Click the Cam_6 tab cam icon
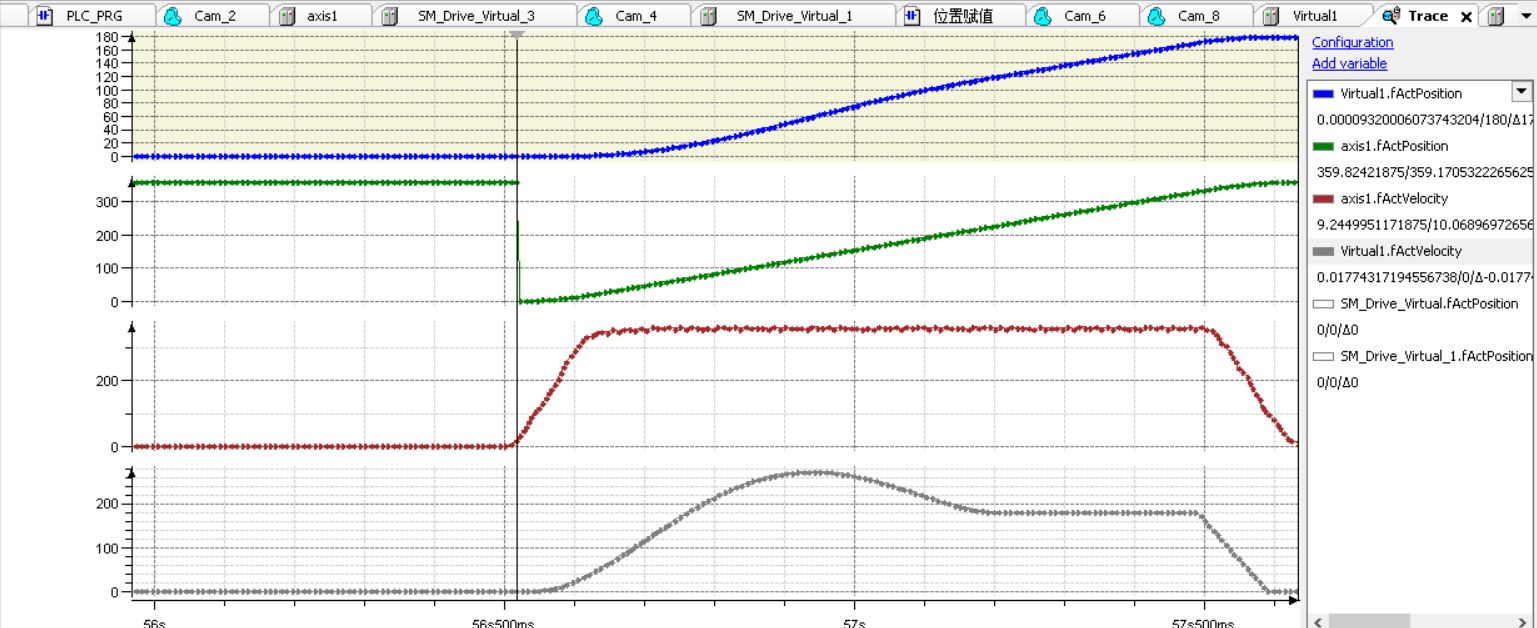This screenshot has height=628, width=1537. coord(1043,16)
